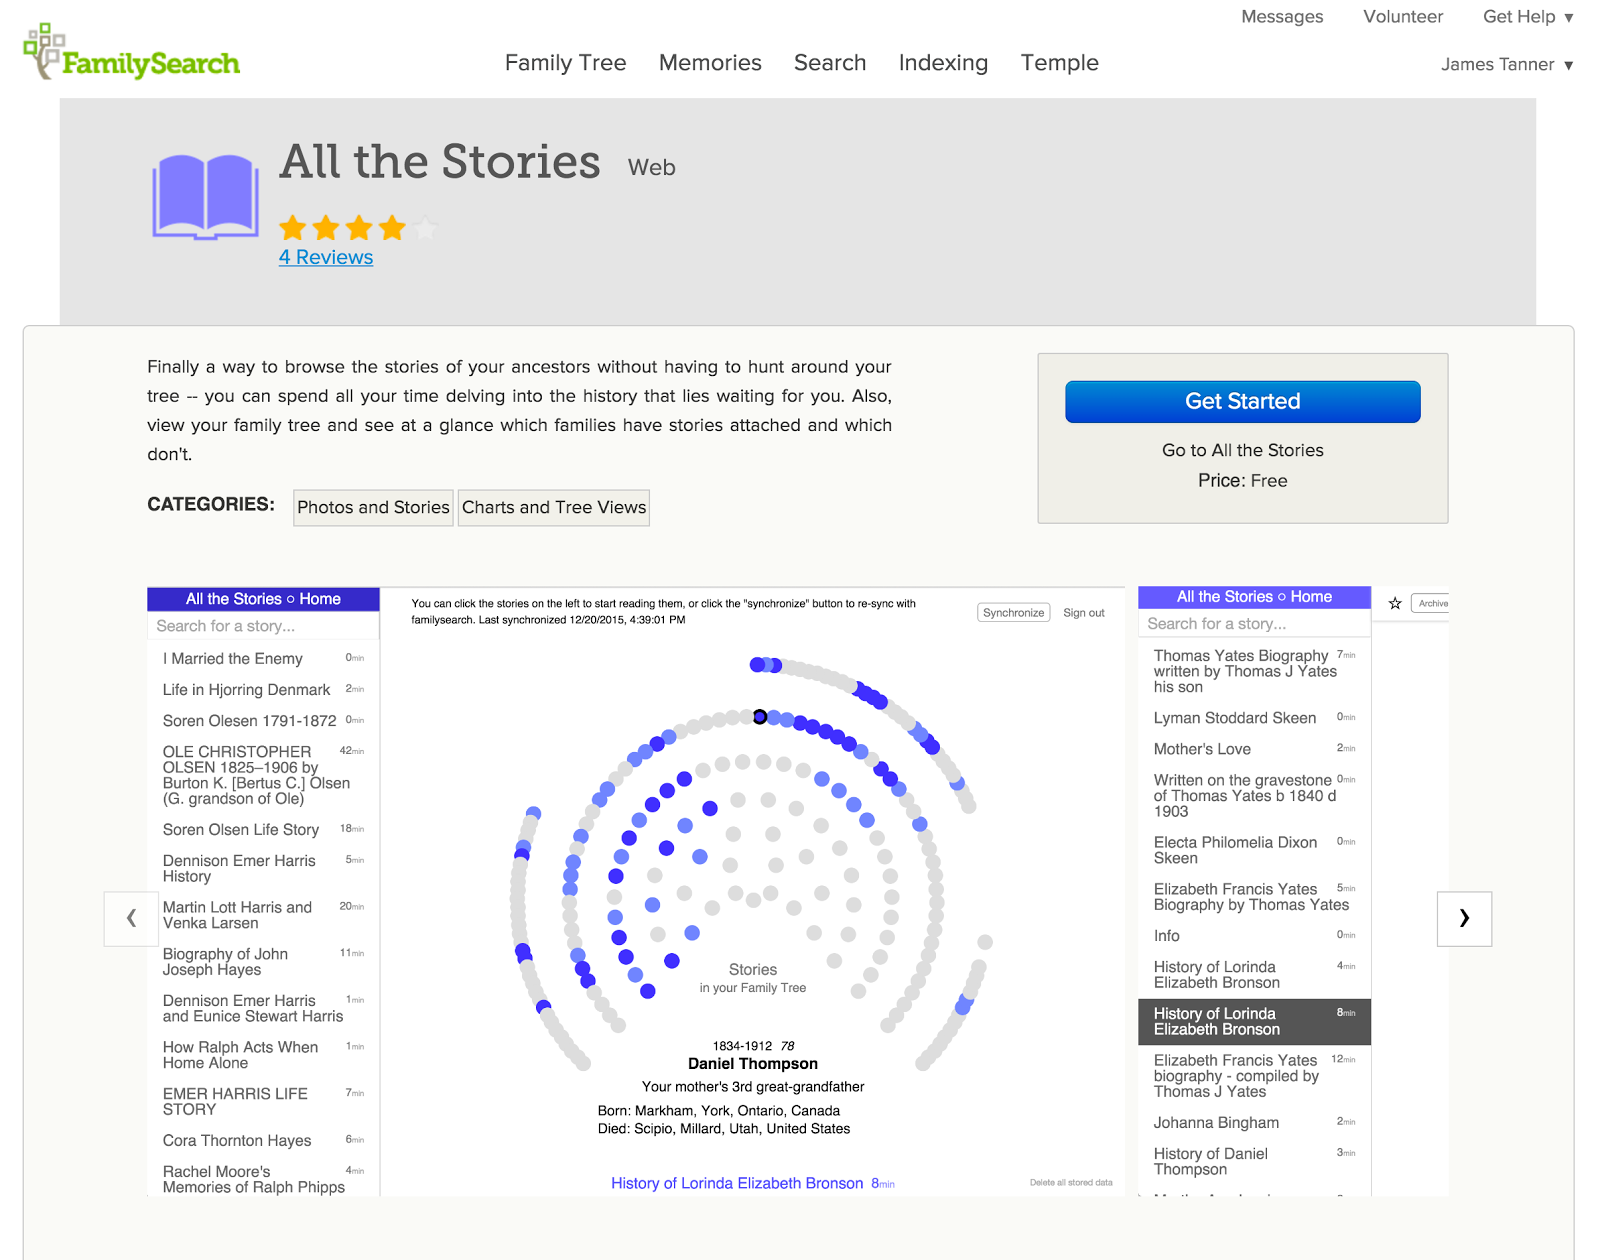Go to next screenshot with right arrow
The width and height of the screenshot is (1600, 1260).
[1464, 918]
